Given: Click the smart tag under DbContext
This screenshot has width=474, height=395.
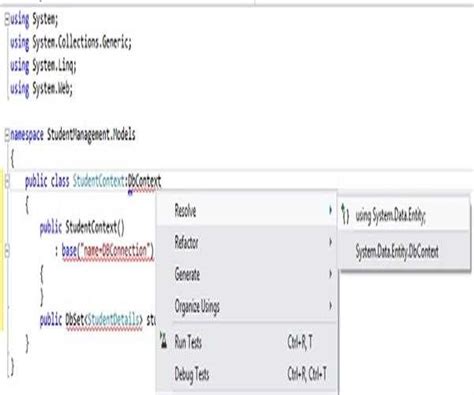Looking at the screenshot, I should tap(130, 193).
